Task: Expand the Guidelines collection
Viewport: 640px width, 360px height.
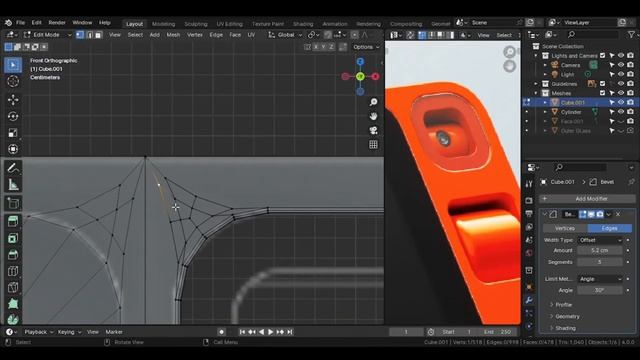Action: click(536, 84)
